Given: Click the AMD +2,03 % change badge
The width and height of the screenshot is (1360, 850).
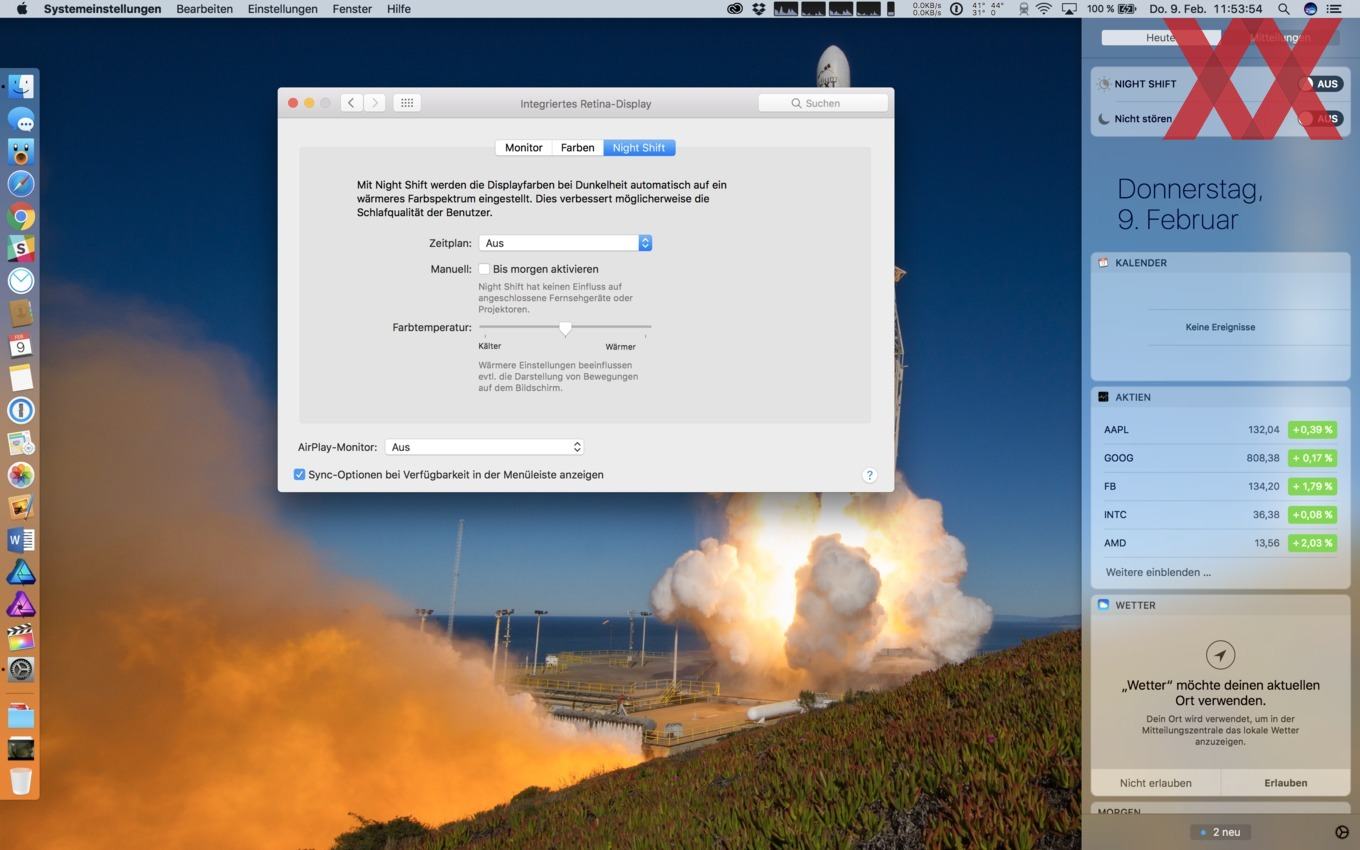Looking at the screenshot, I should pyautogui.click(x=1312, y=543).
